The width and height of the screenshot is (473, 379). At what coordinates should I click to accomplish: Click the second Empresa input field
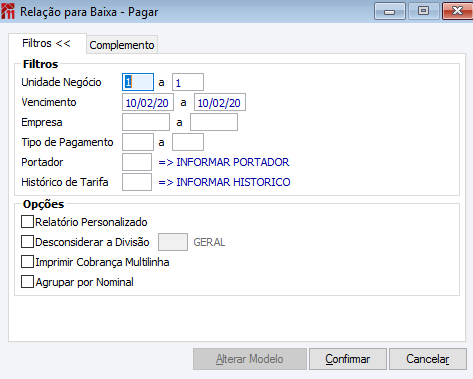(x=214, y=122)
